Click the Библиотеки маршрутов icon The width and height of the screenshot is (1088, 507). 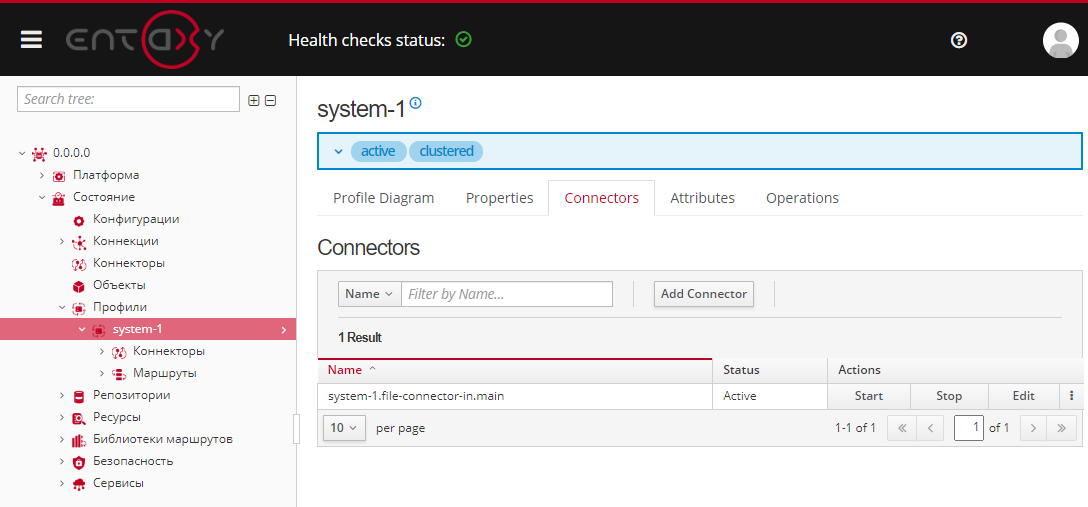tap(79, 440)
